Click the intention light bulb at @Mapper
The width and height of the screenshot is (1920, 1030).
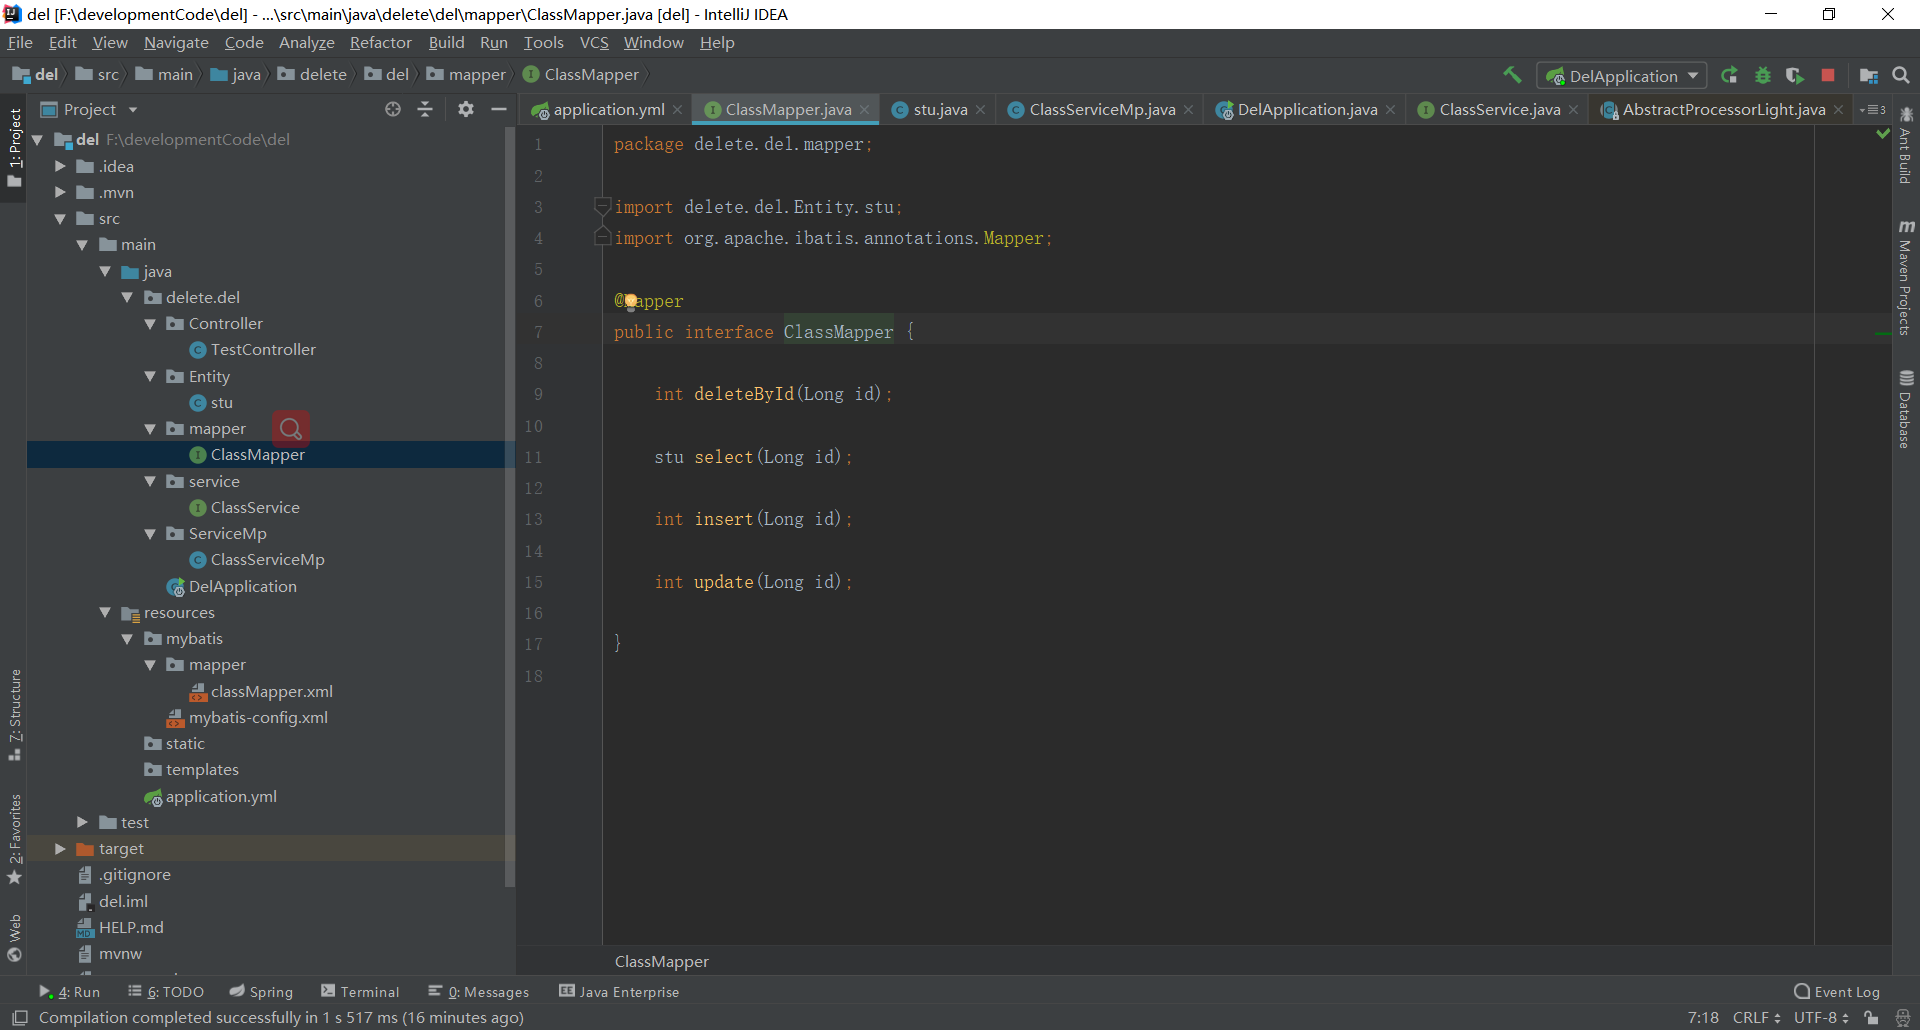click(x=631, y=300)
